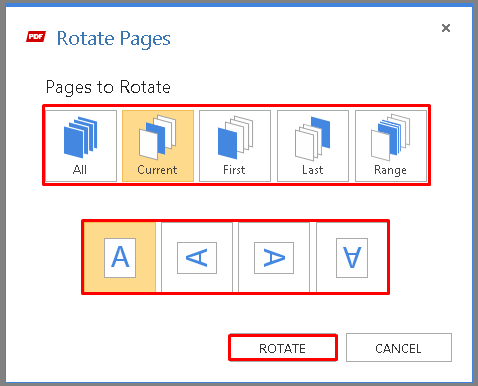Click the Pages to Rotate heading
This screenshot has height=386, width=478.
(108, 87)
